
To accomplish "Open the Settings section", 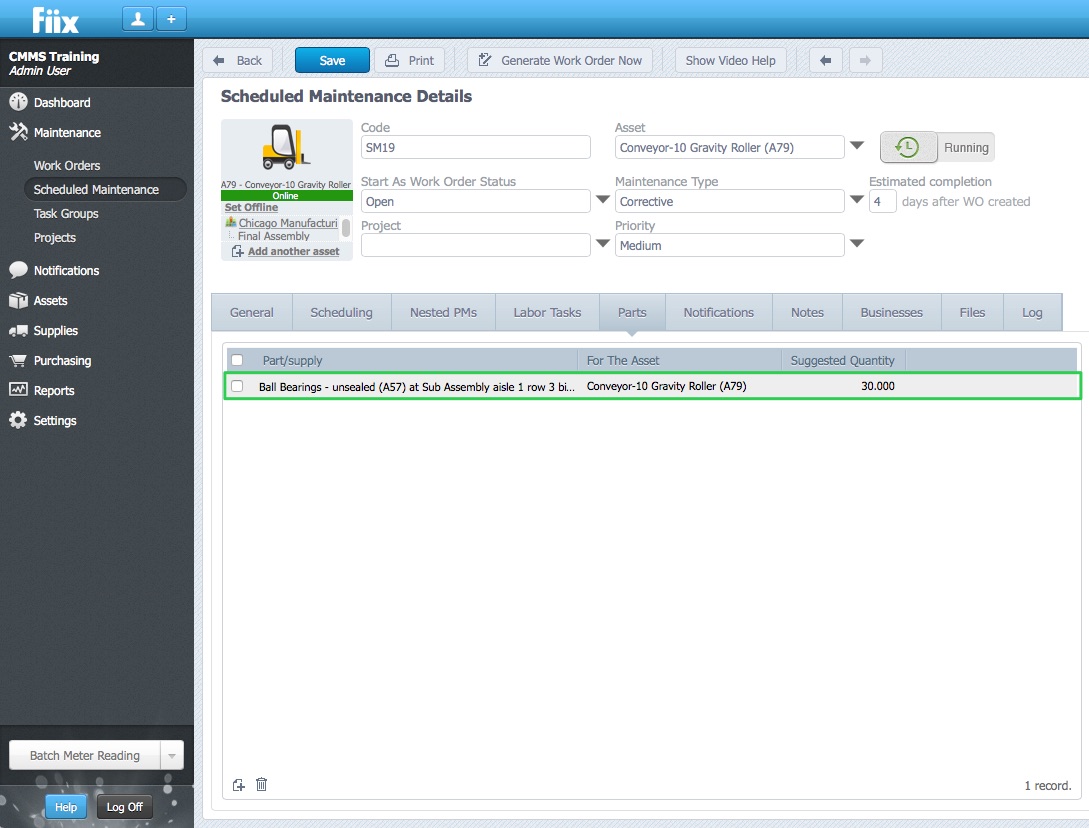I will 55,420.
